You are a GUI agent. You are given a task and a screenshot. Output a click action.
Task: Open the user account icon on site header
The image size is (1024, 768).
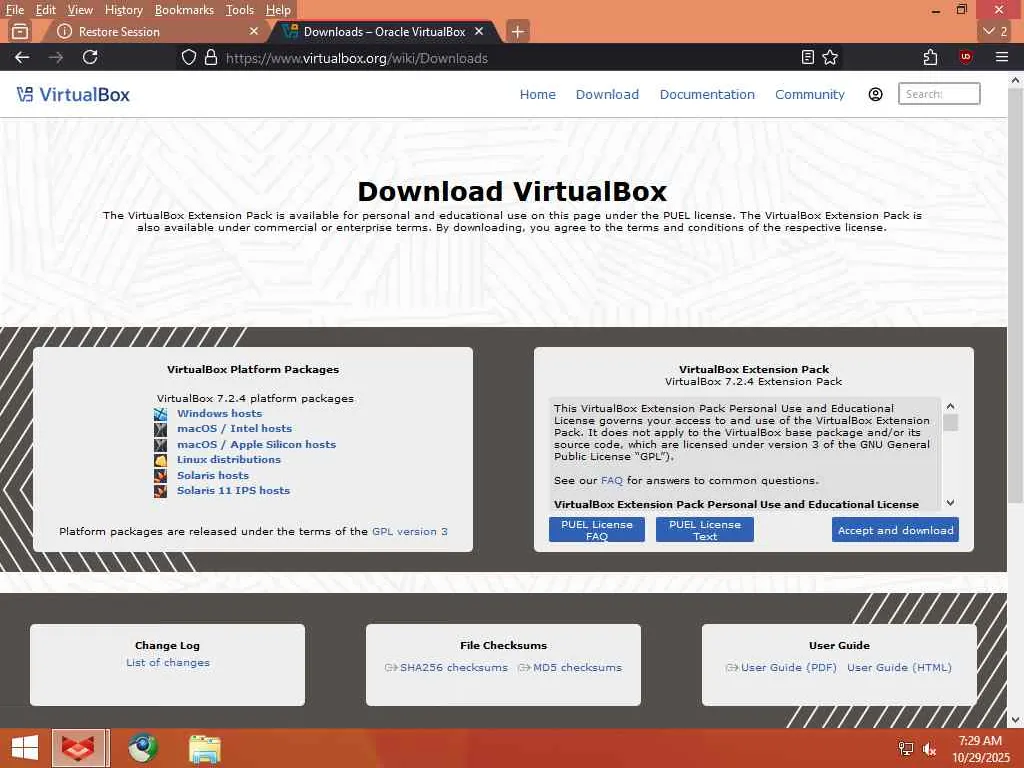click(x=876, y=95)
